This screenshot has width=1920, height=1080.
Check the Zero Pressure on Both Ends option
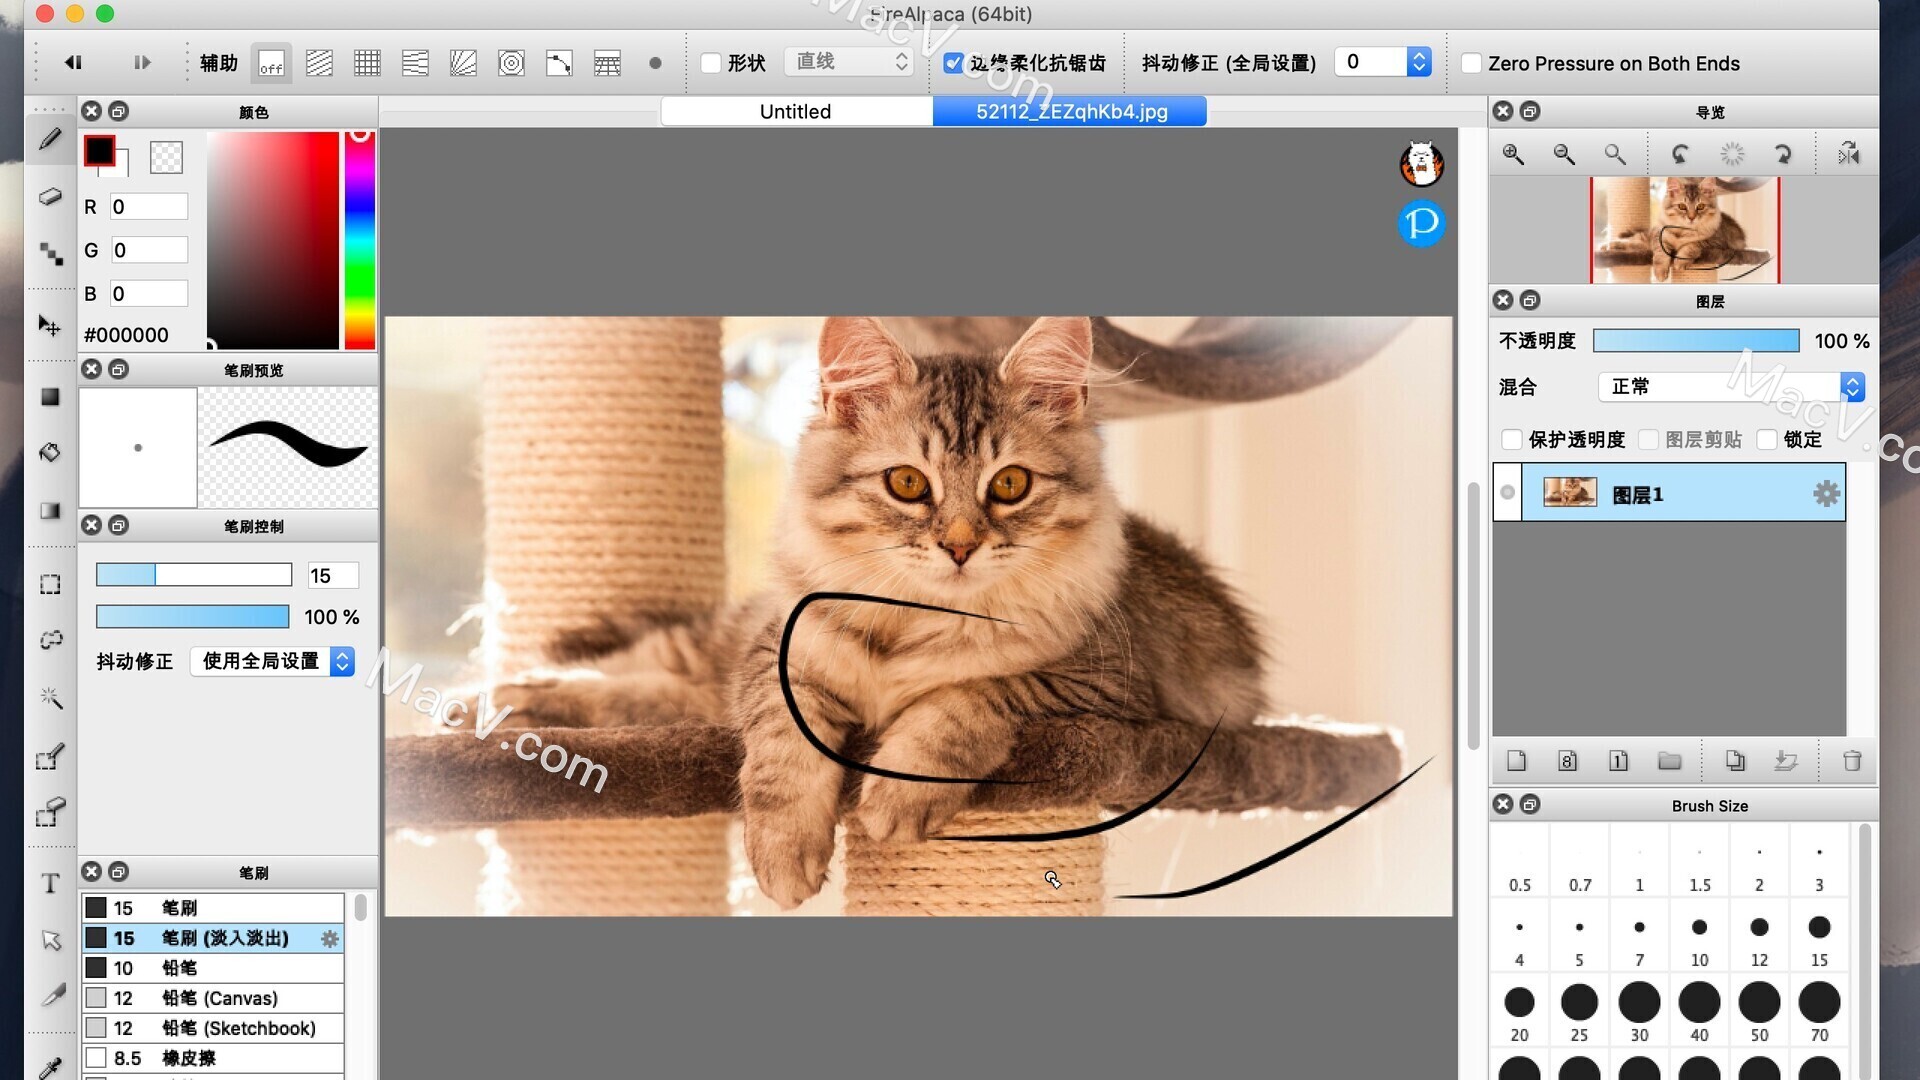click(x=1471, y=63)
